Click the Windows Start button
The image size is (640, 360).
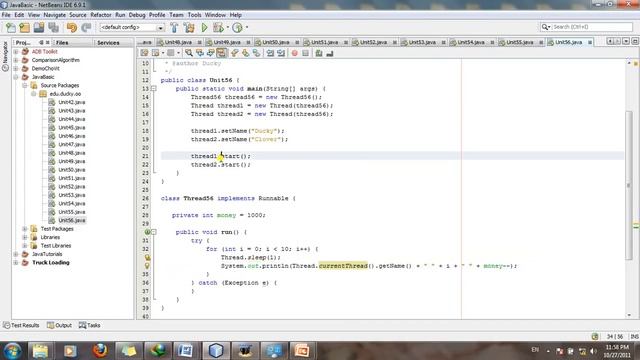pos(12,351)
